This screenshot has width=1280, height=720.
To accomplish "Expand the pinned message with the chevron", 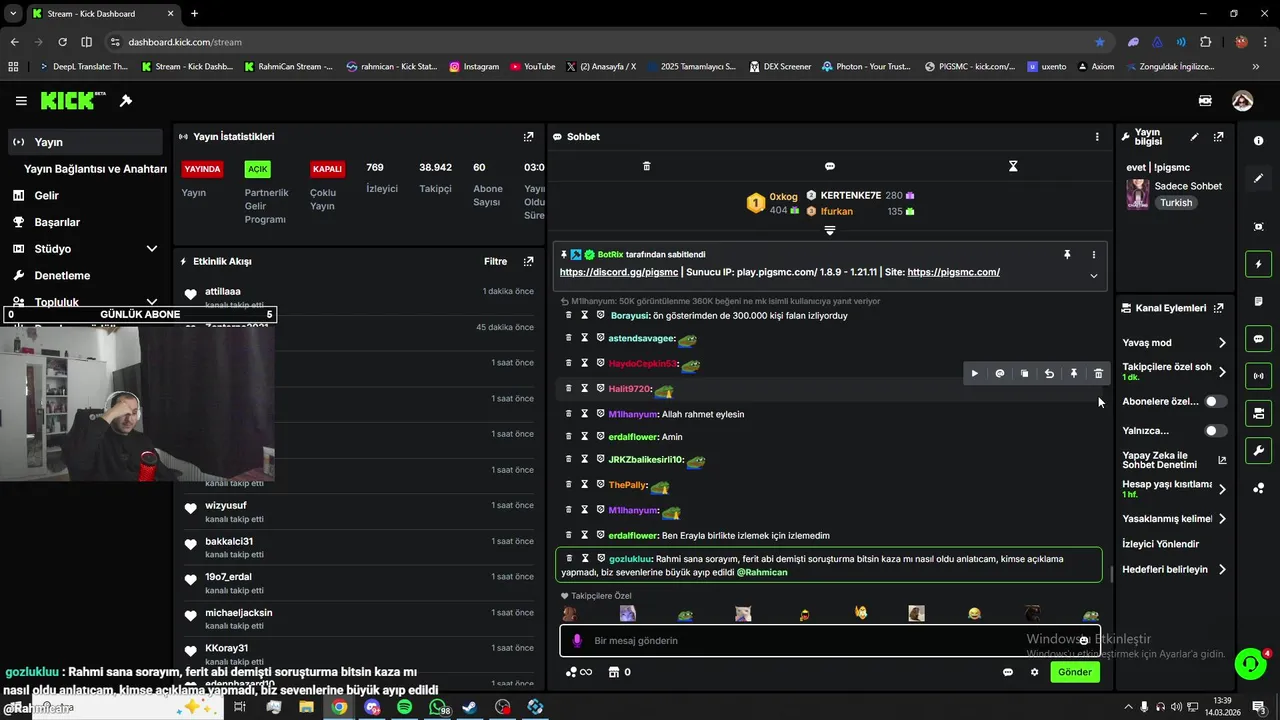I will tap(1094, 276).
